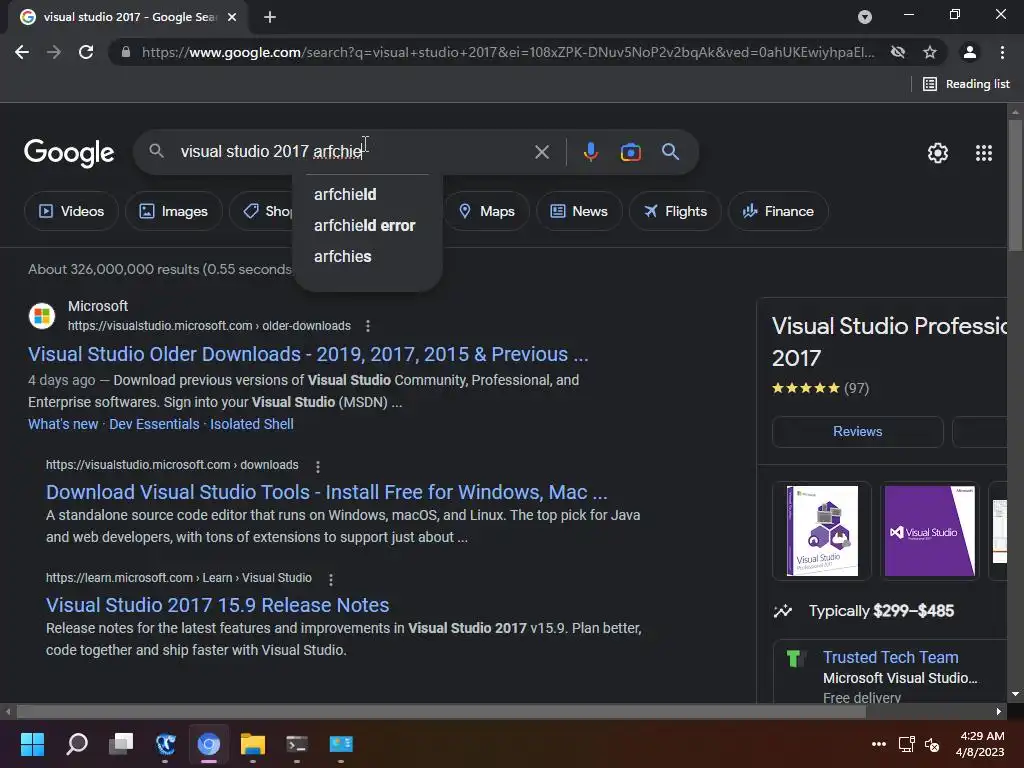The image size is (1024, 768).
Task: Open the 'Dev Essentials' sitelink
Action: pyautogui.click(x=154, y=424)
